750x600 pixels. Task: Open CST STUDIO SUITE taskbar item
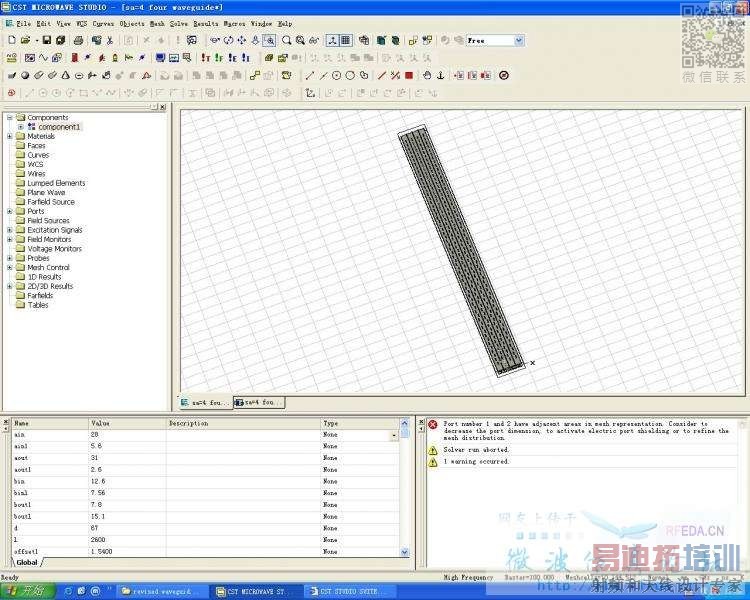(x=350, y=591)
